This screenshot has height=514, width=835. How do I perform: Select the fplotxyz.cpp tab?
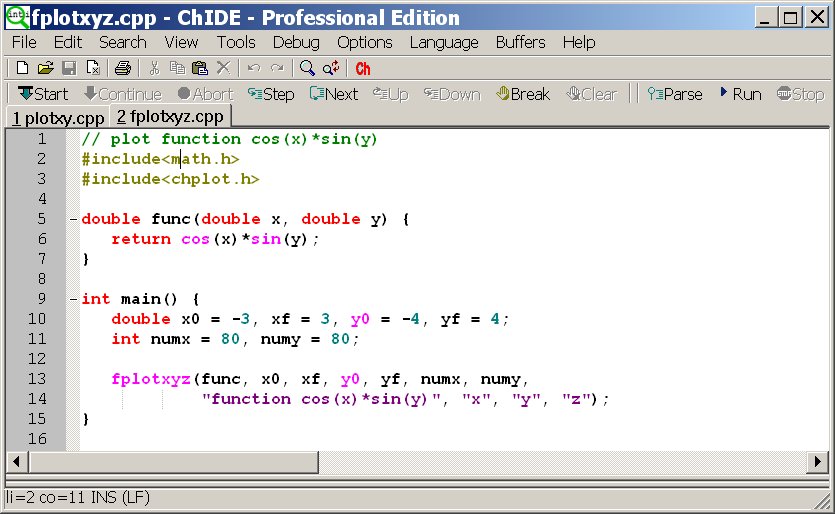click(x=170, y=116)
